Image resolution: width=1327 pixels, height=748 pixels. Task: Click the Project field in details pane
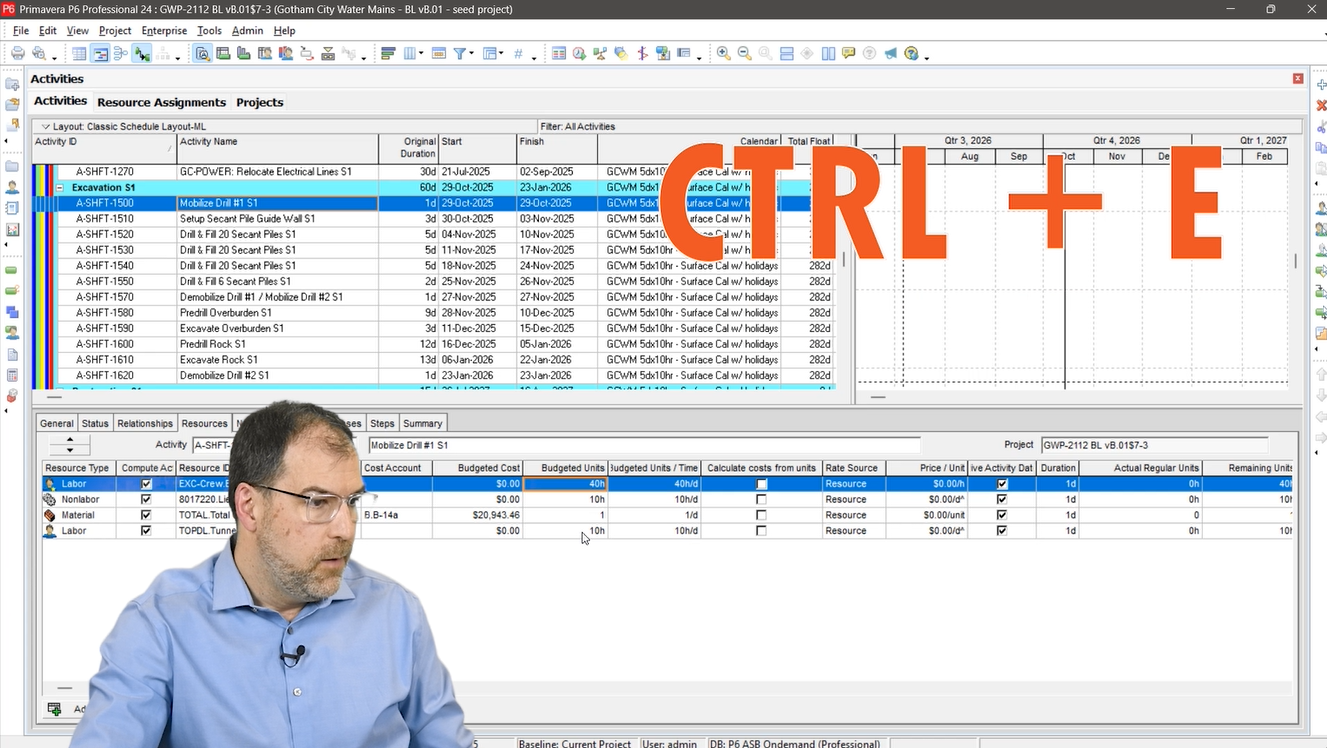1154,445
